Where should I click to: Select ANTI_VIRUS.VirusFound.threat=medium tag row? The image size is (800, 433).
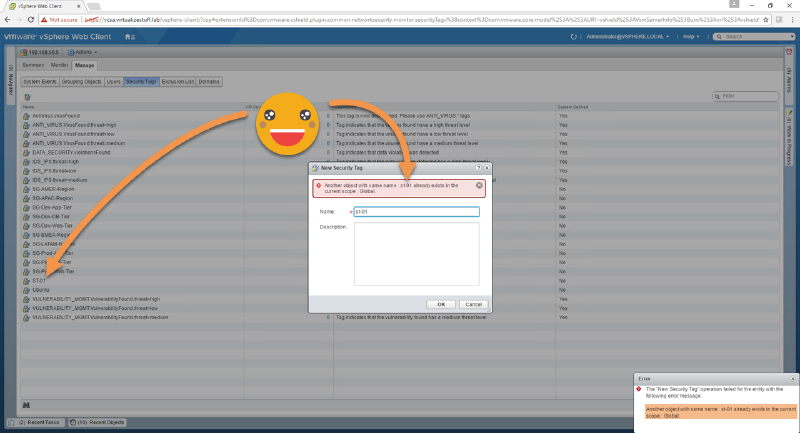tap(401, 143)
